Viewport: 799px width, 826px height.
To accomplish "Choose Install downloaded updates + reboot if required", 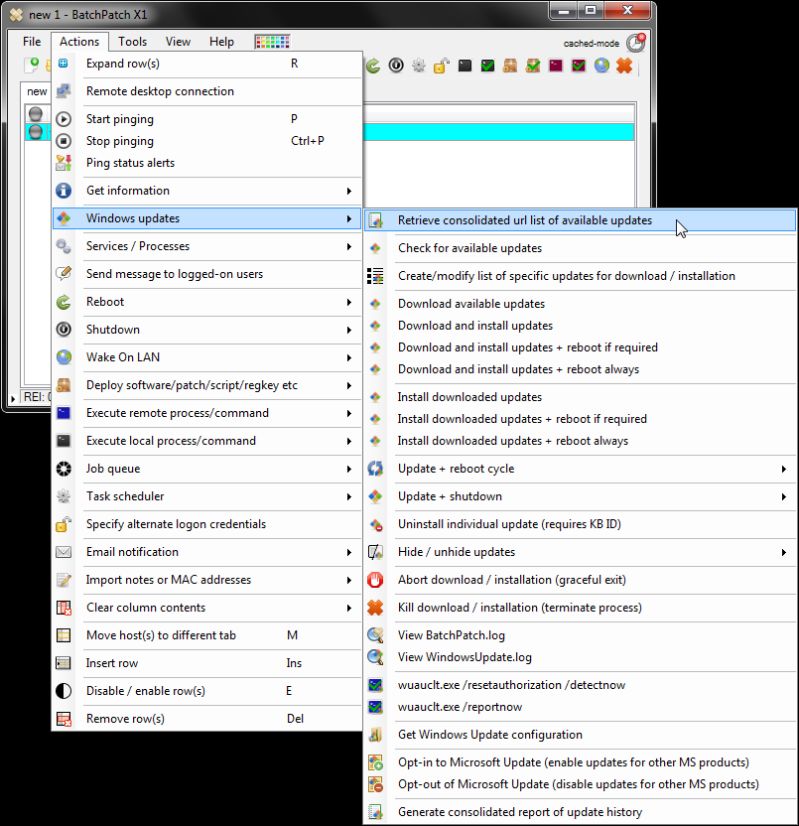I will [580, 419].
